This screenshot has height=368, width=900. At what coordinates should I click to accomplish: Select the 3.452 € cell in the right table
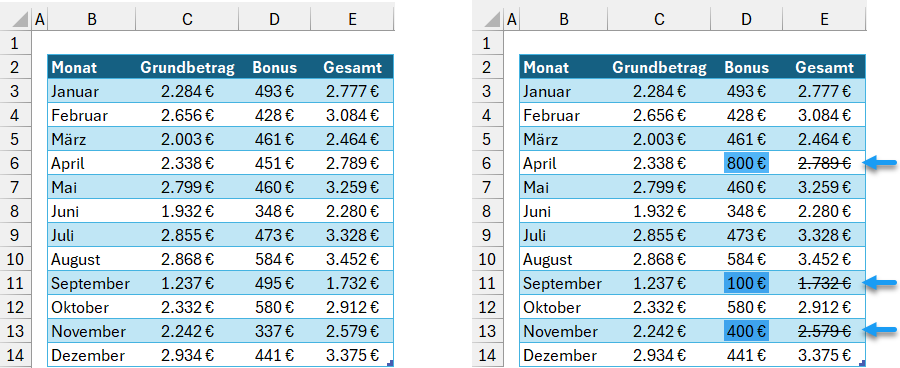824,259
